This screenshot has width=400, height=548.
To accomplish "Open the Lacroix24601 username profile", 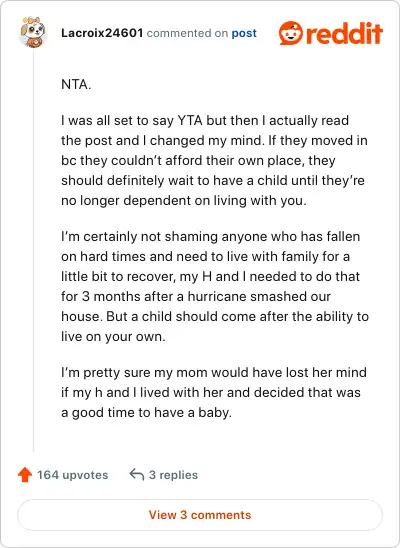I will [x=102, y=33].
